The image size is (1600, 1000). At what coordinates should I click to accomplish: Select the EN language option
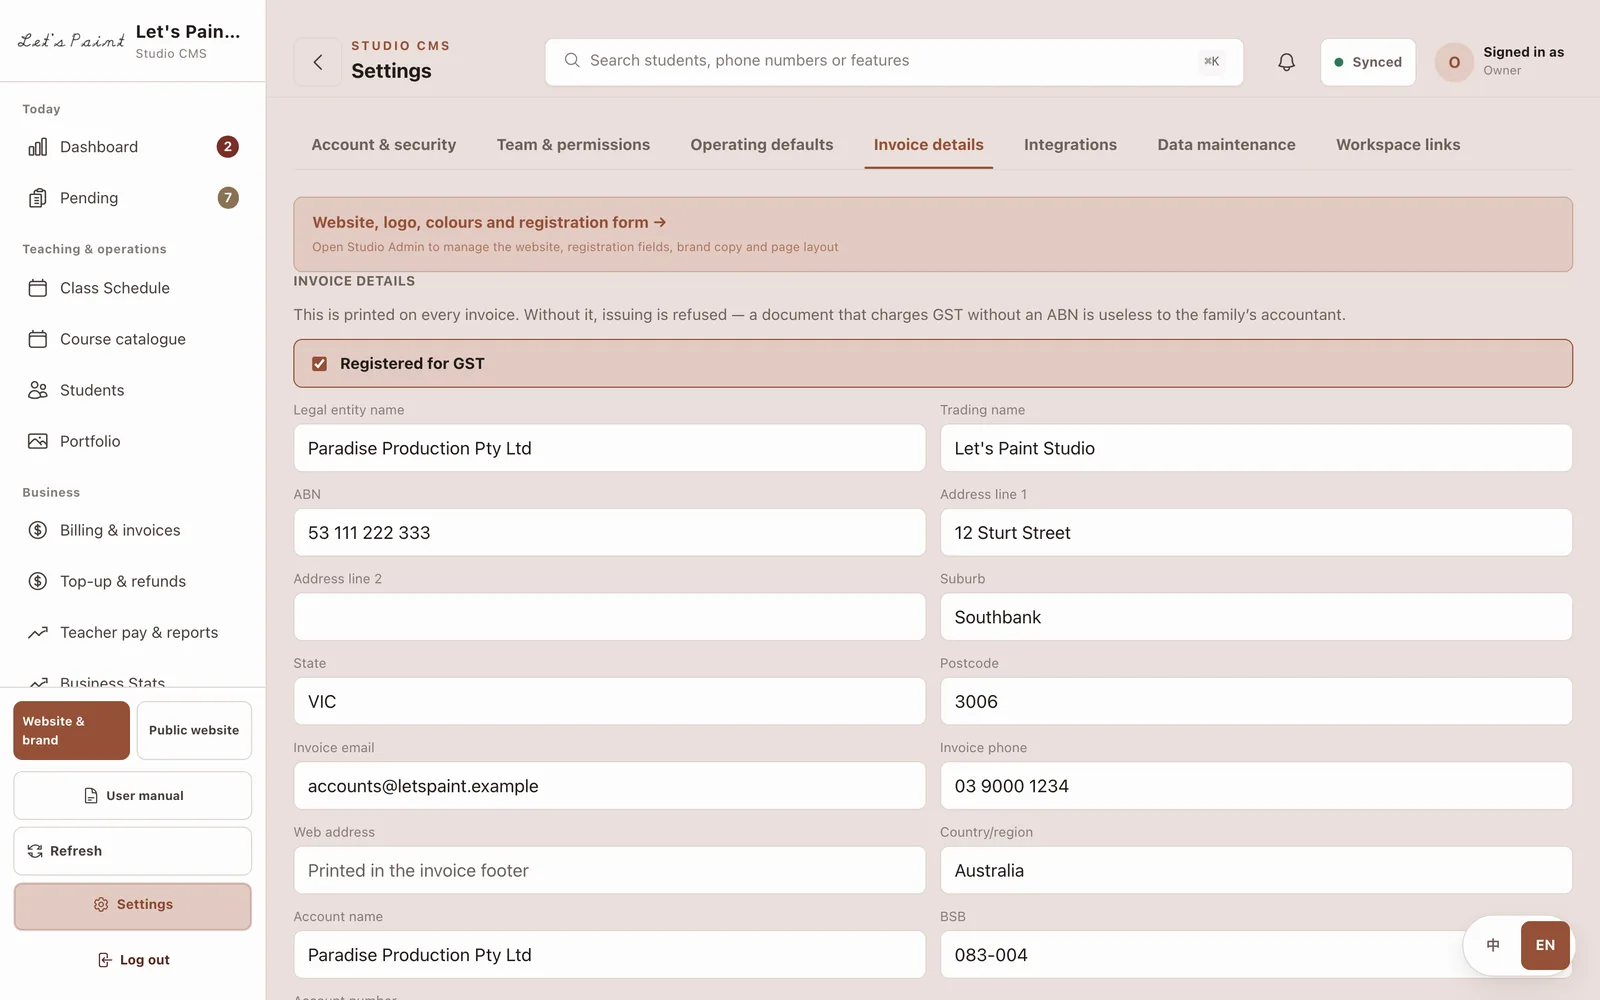coord(1545,945)
